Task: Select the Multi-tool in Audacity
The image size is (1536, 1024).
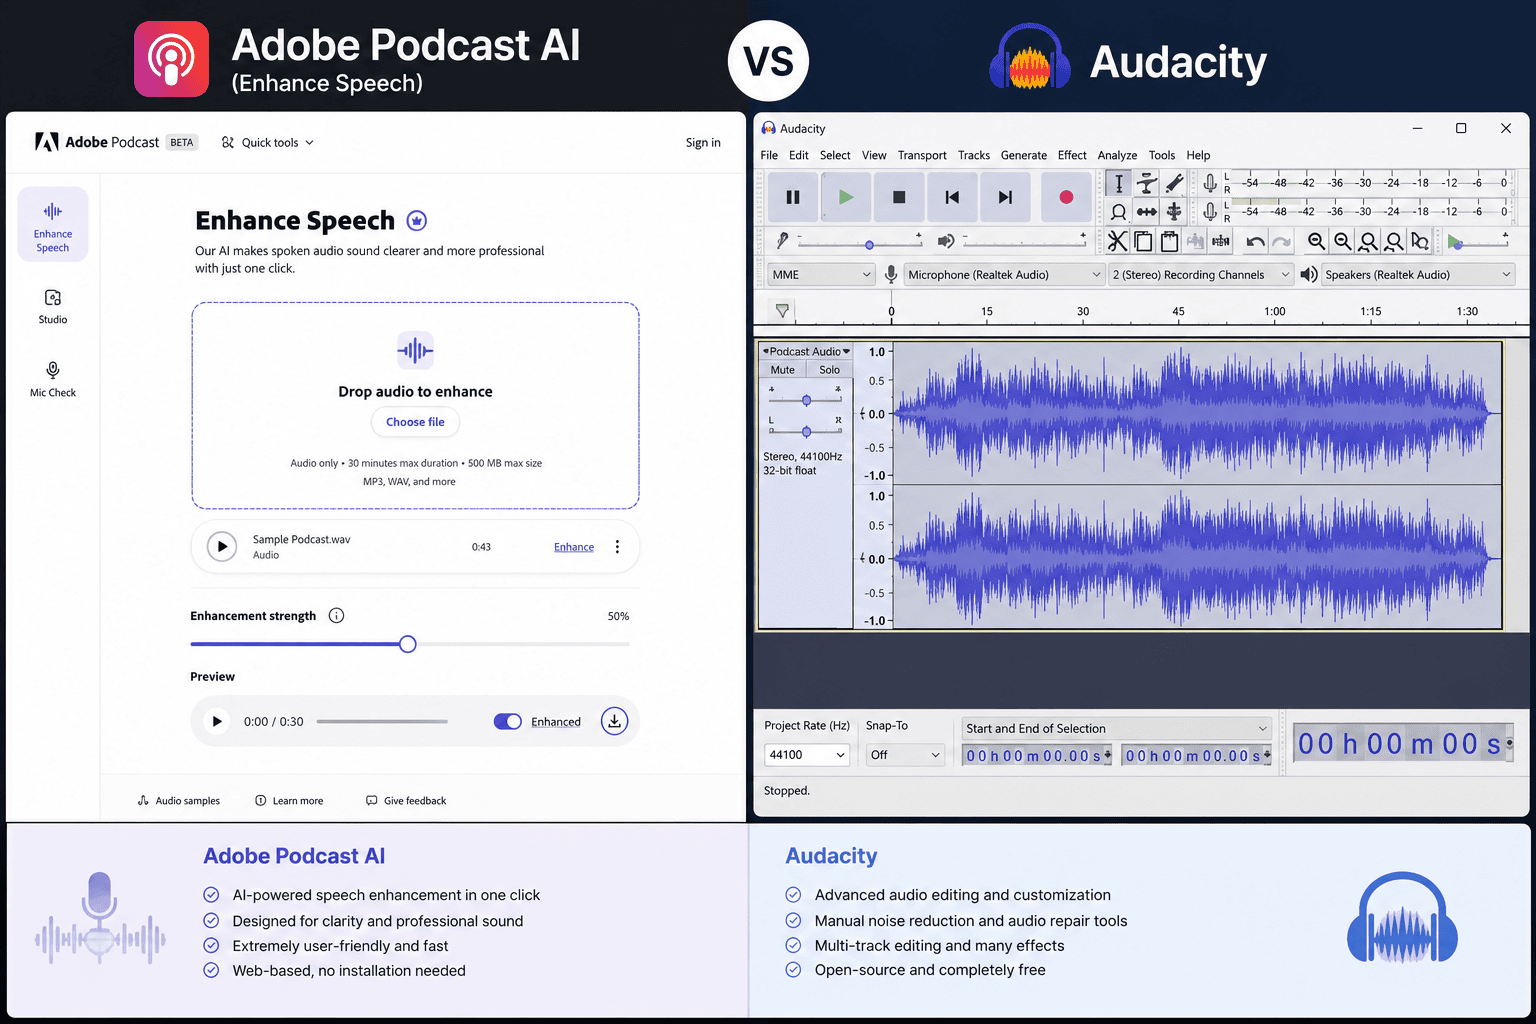Action: (1174, 211)
